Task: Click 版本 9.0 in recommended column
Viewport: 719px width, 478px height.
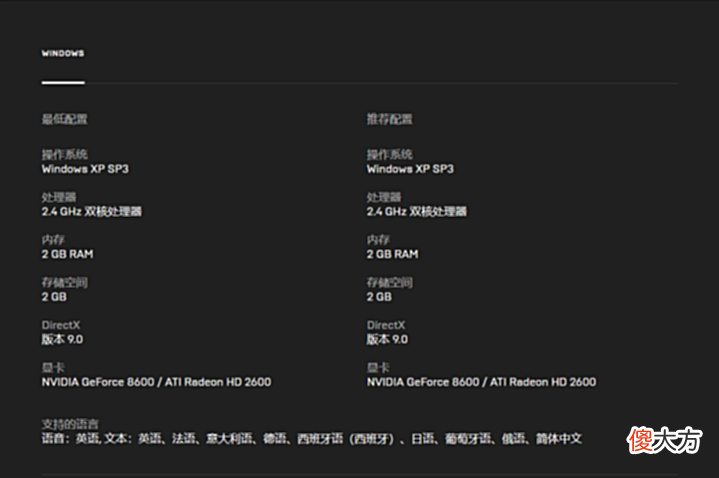Action: tap(387, 339)
